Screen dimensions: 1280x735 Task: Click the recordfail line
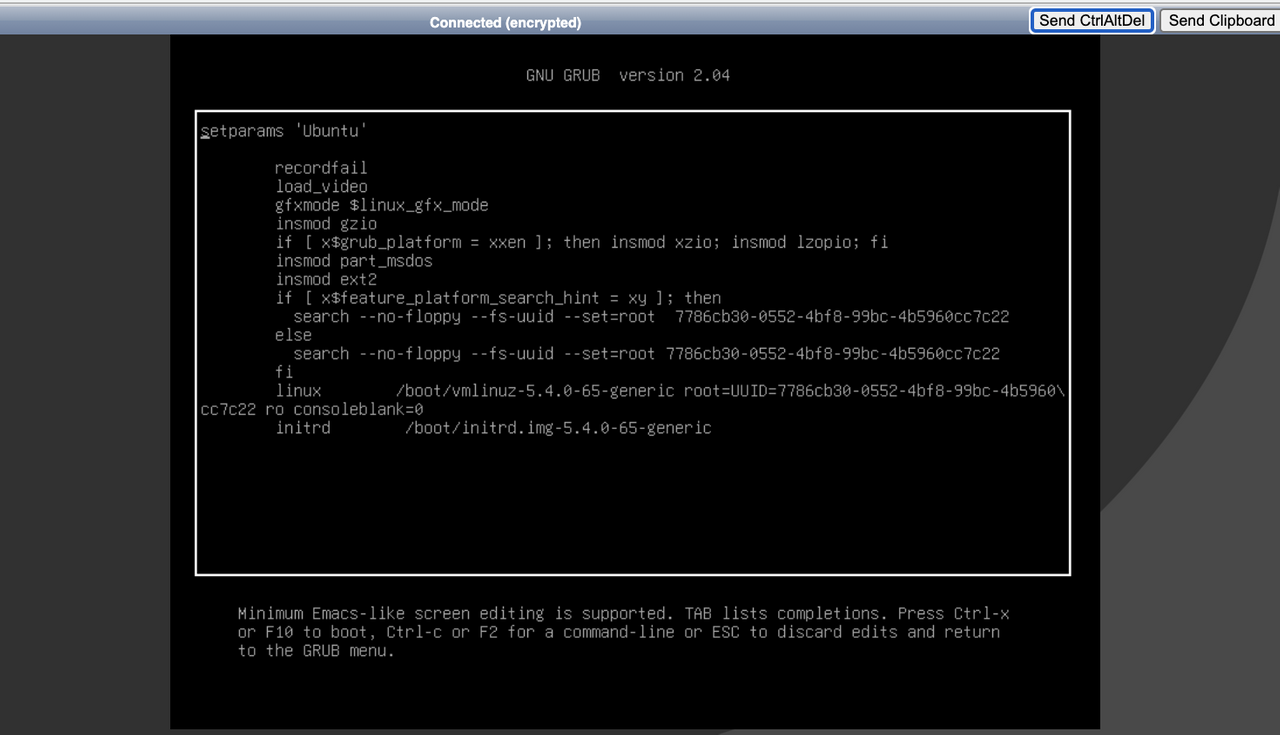321,168
